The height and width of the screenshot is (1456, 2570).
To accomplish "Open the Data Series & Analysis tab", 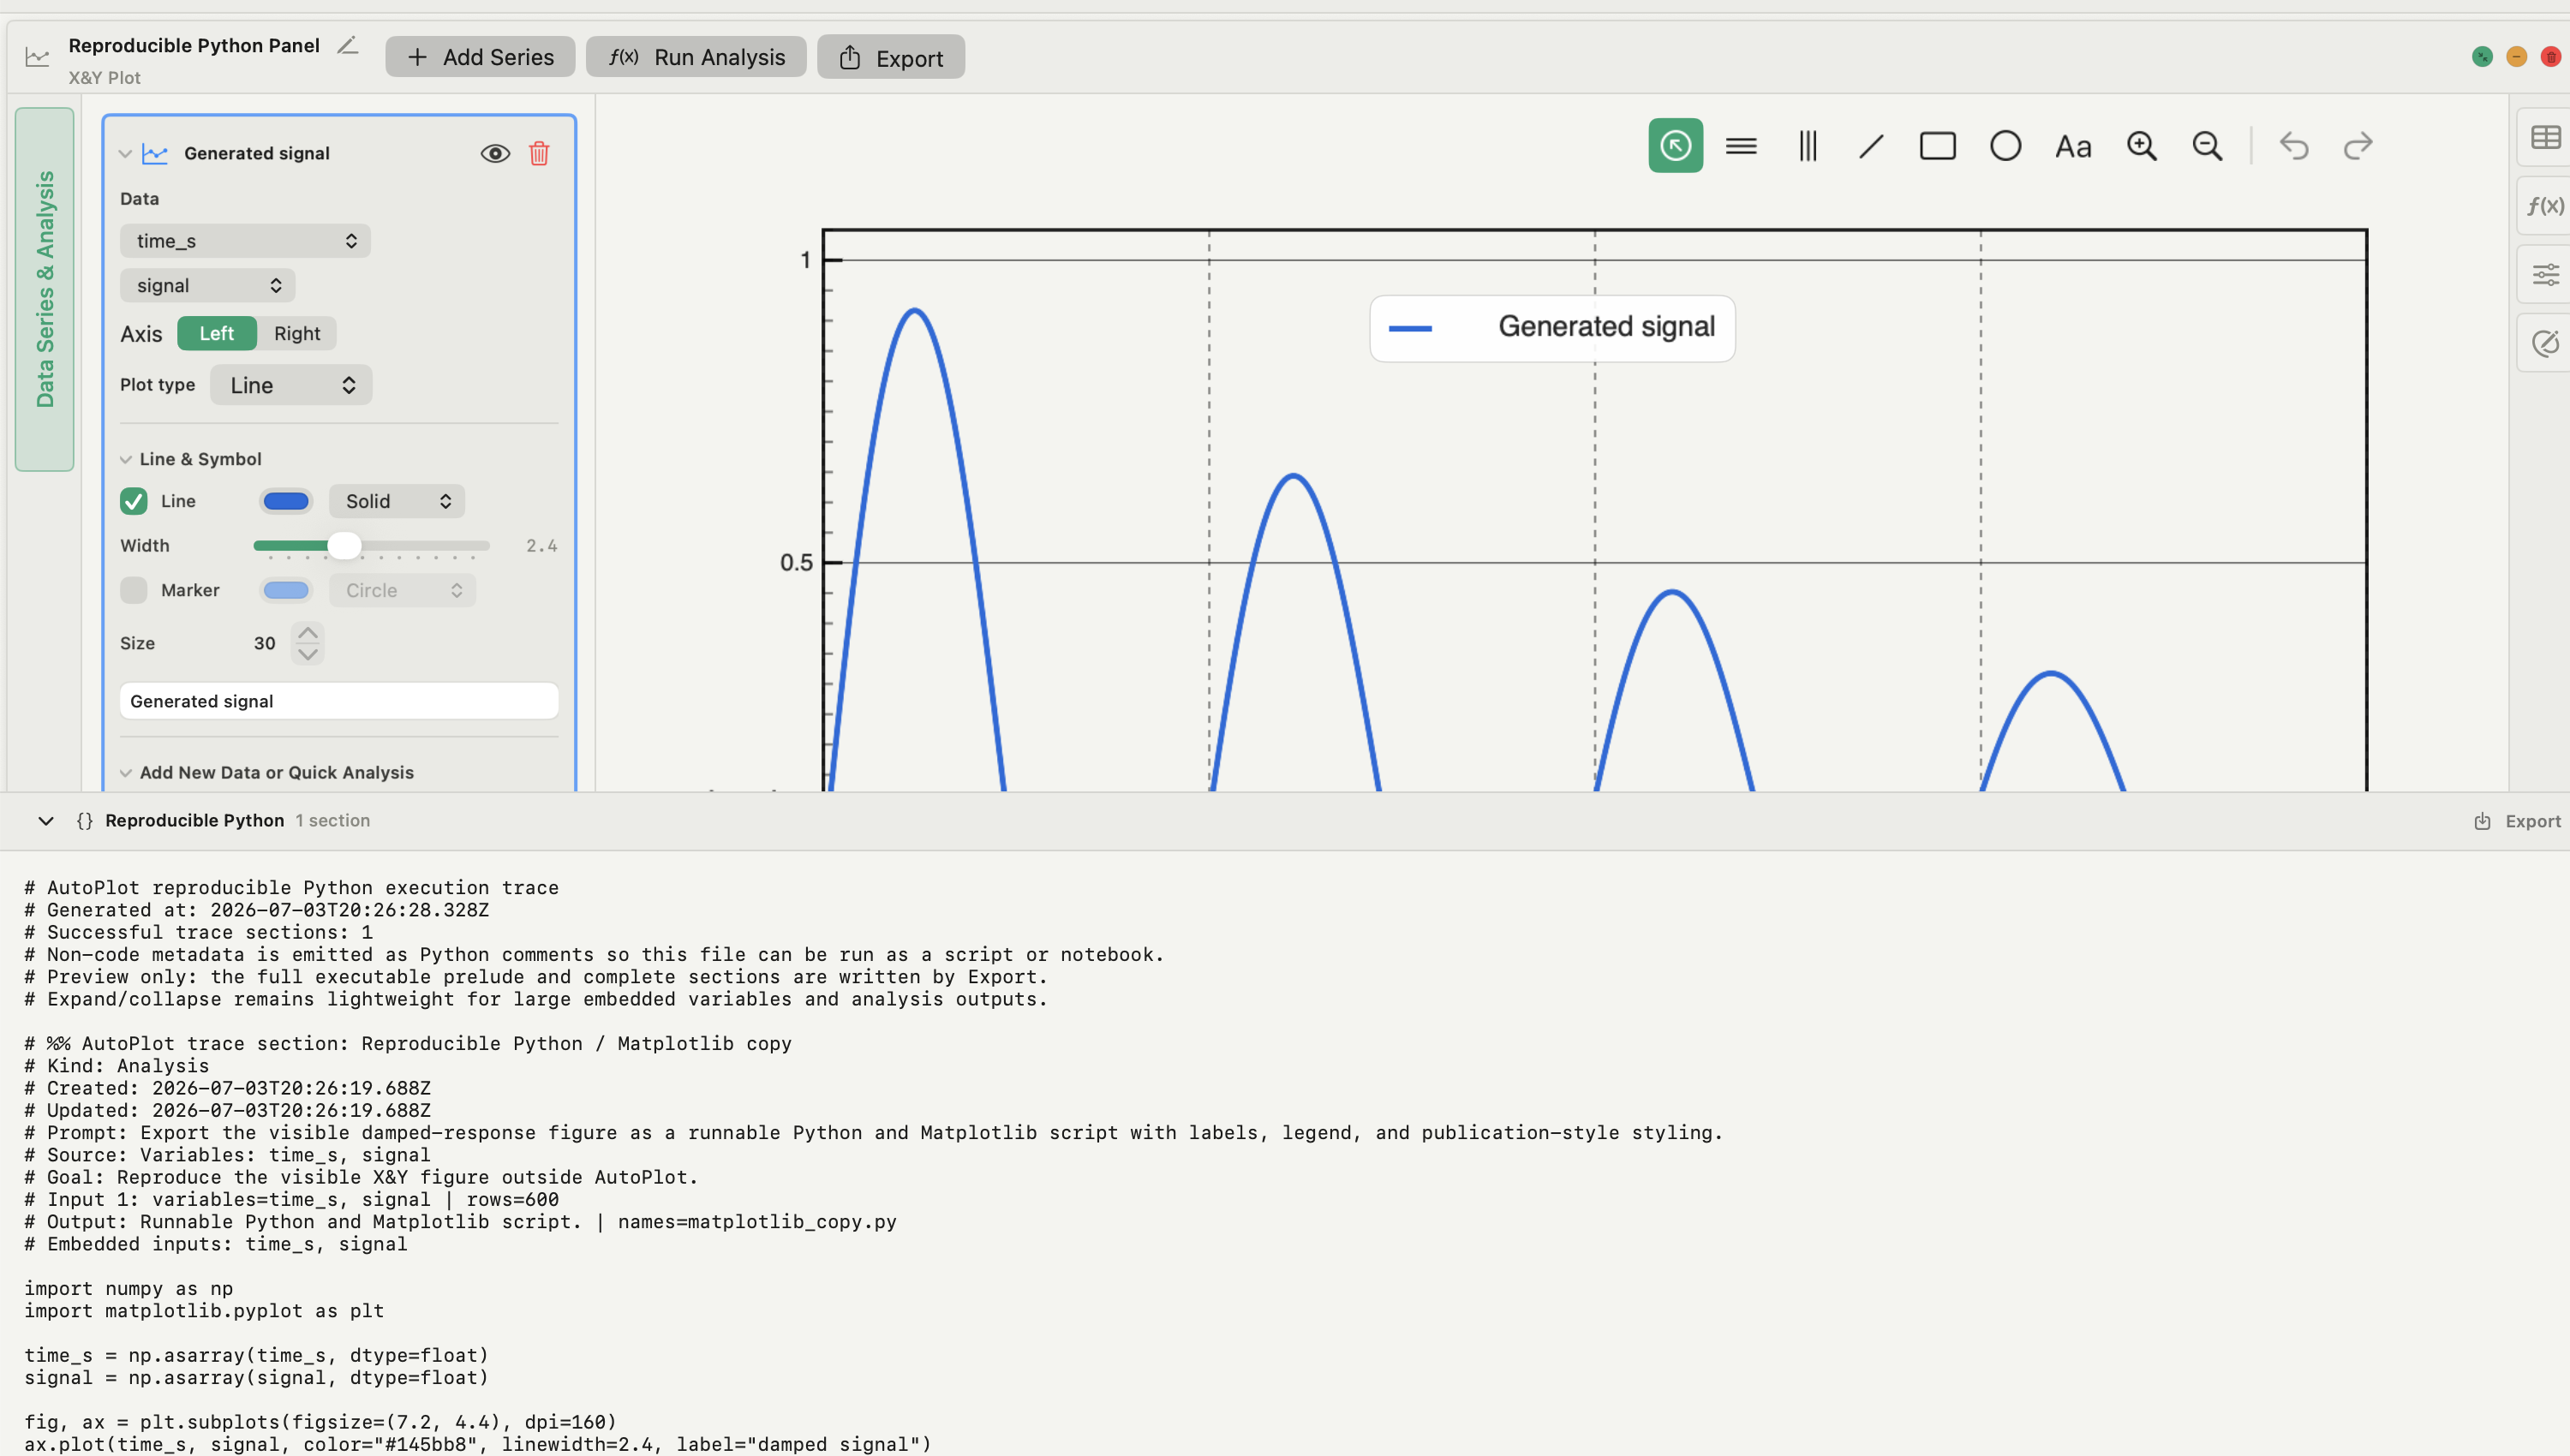I will click(x=45, y=289).
